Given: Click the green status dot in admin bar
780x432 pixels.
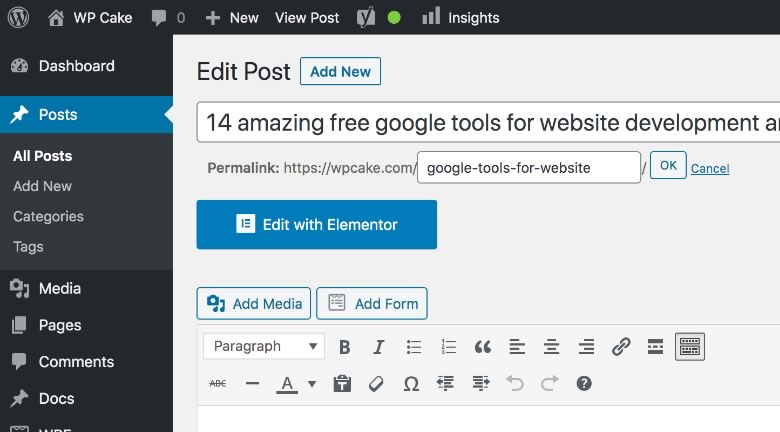Looking at the screenshot, I should pos(394,18).
